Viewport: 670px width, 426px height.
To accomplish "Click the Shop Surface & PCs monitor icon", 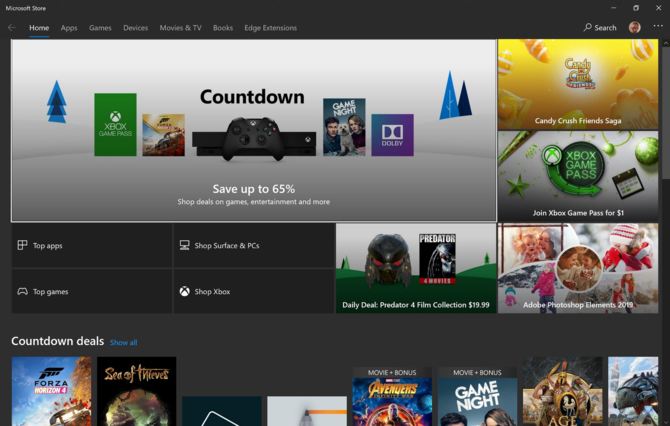I will (x=184, y=245).
